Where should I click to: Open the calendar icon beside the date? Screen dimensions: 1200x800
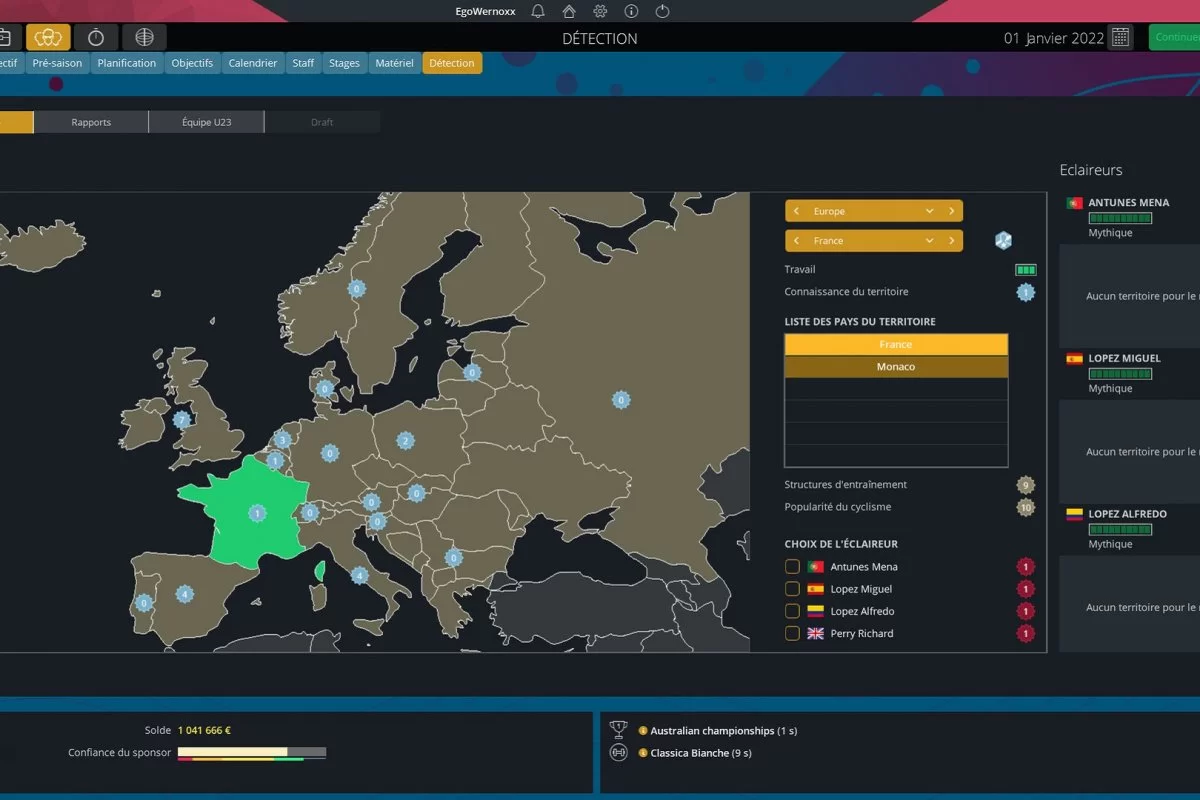(x=1120, y=38)
